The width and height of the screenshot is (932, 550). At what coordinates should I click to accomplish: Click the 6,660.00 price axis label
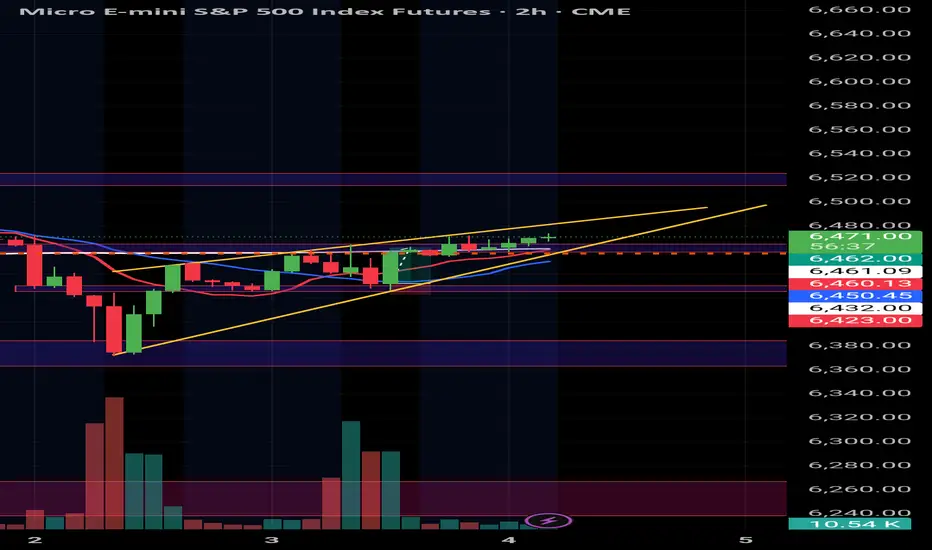(x=859, y=10)
